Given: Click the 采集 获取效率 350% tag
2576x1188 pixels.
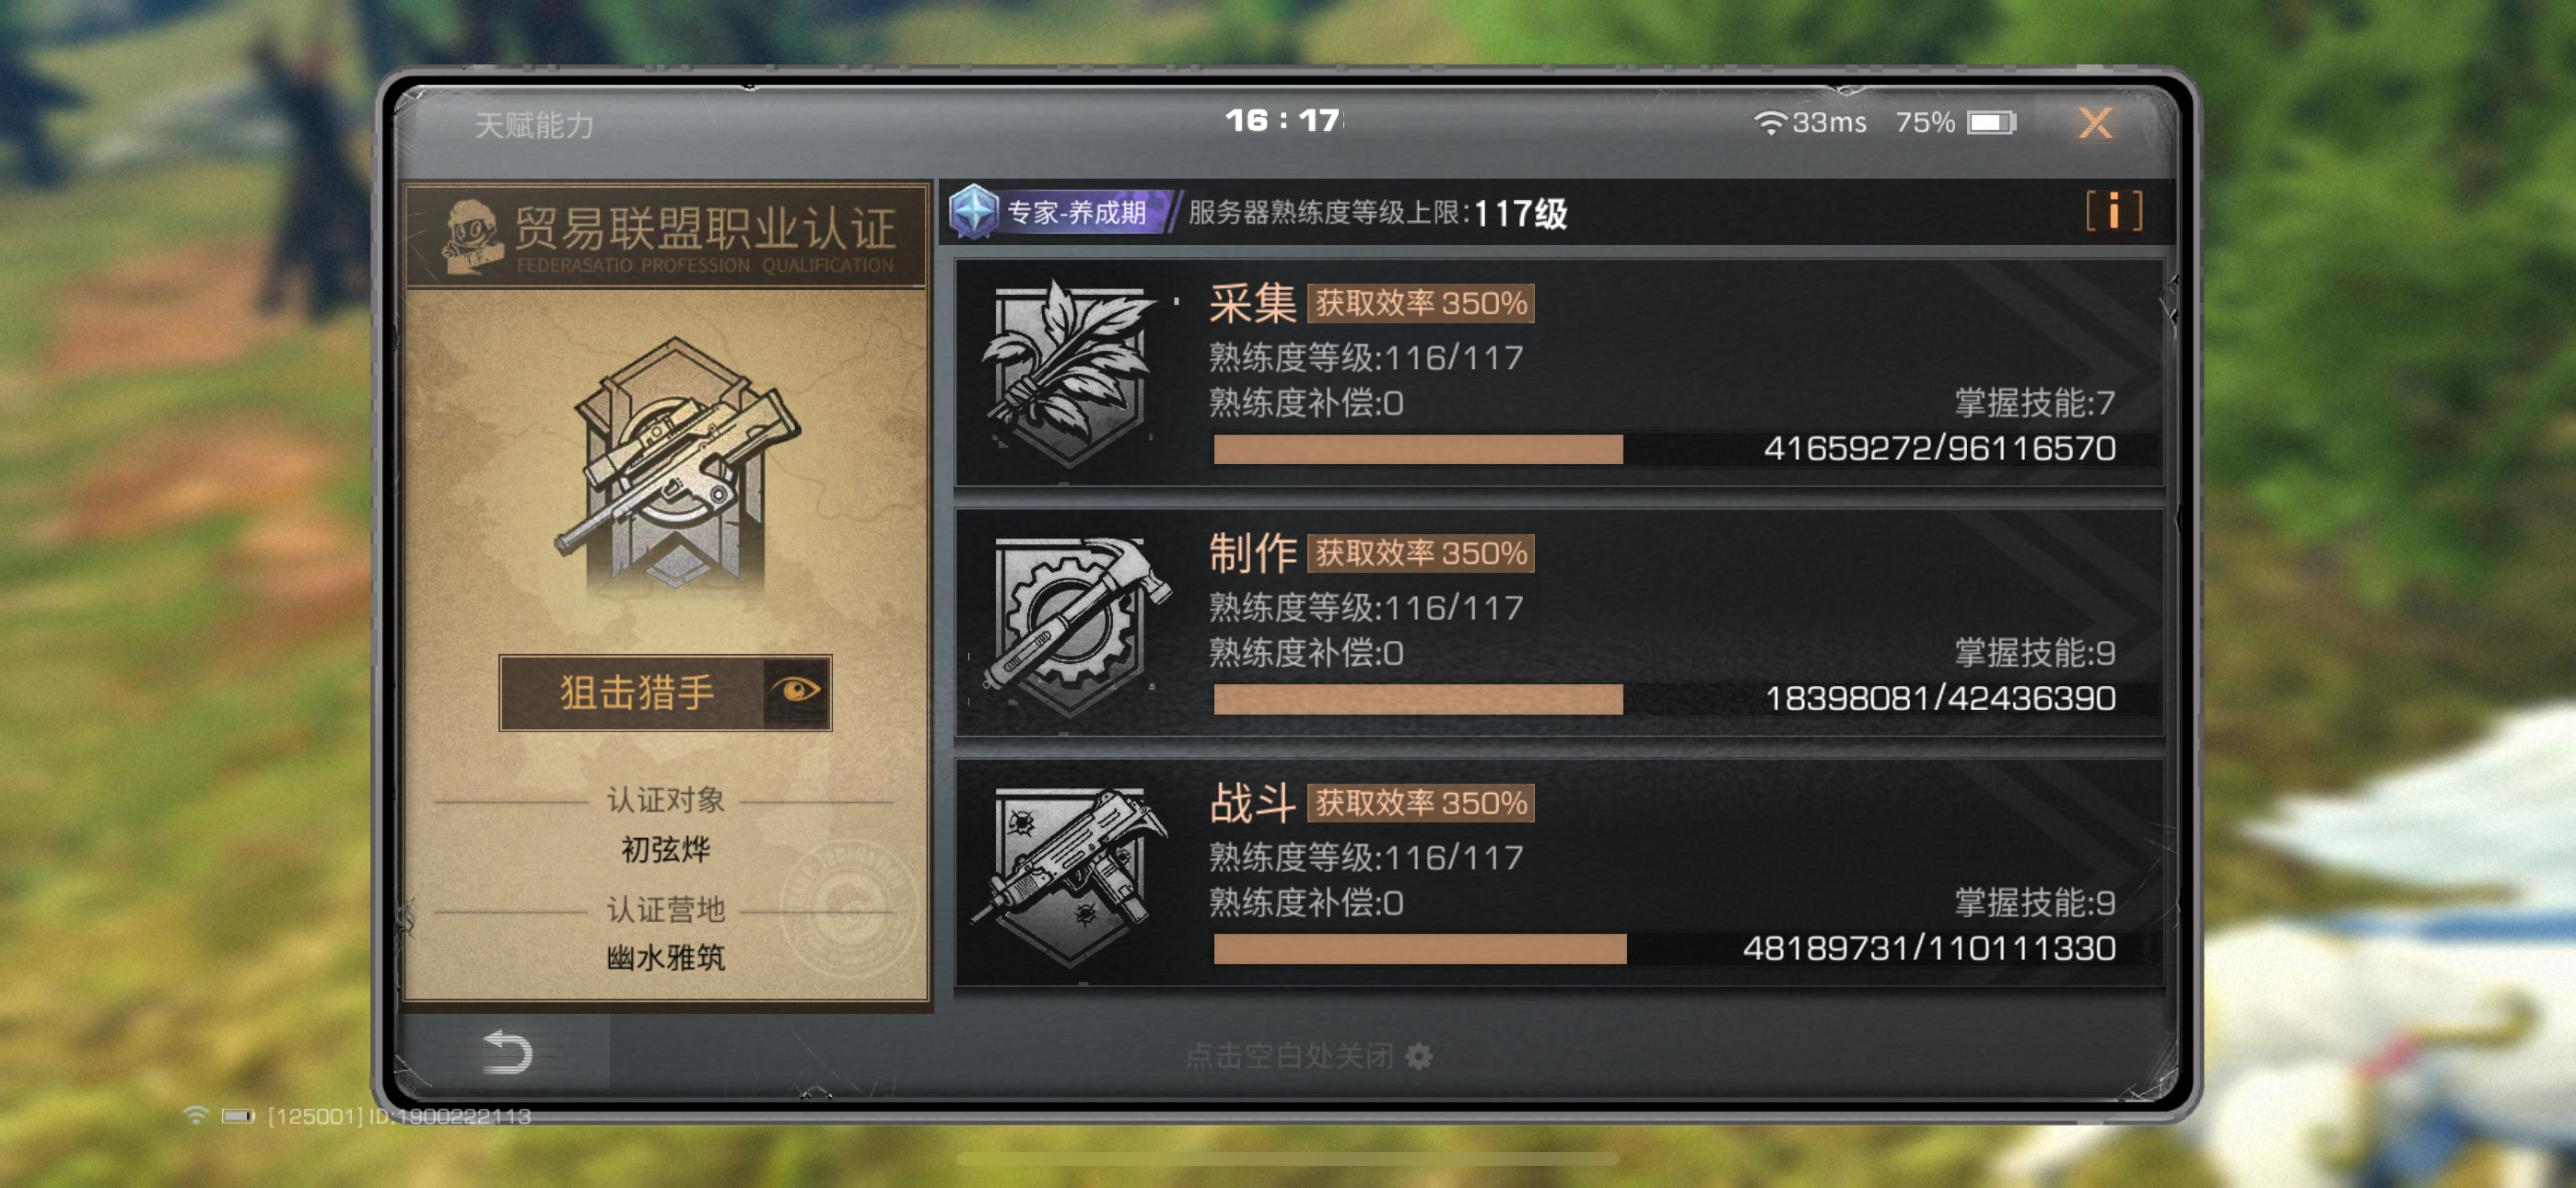Looking at the screenshot, I should [1421, 303].
